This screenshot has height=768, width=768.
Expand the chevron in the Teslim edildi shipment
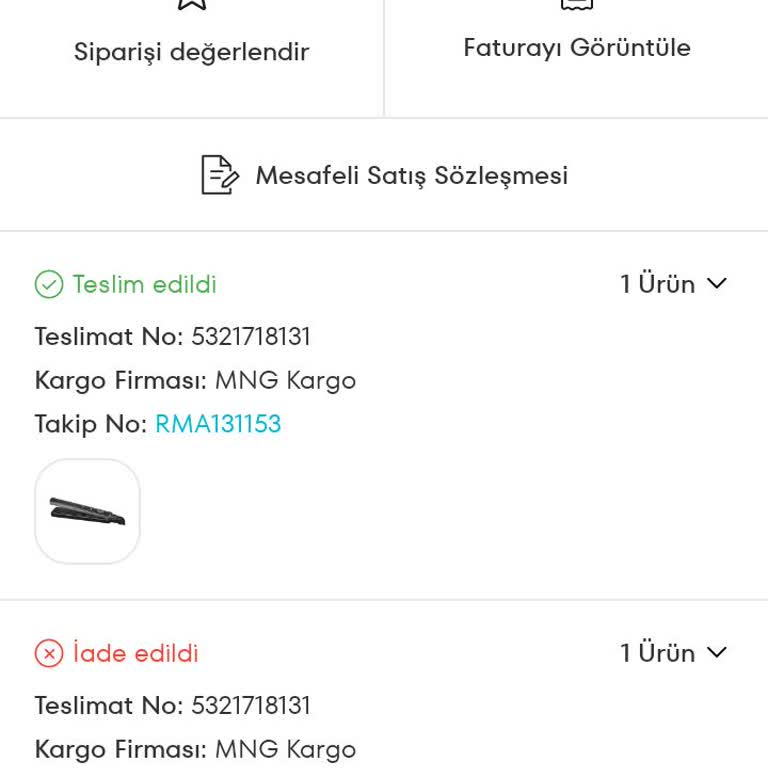716,284
